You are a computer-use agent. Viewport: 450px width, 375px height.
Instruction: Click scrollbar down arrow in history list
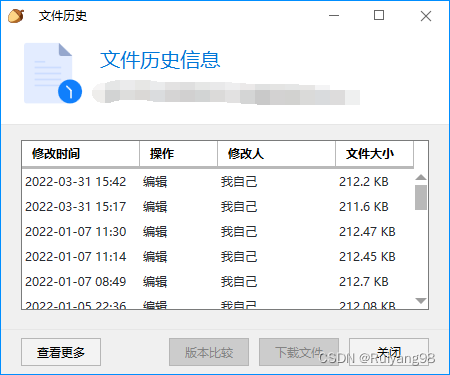pyautogui.click(x=421, y=300)
